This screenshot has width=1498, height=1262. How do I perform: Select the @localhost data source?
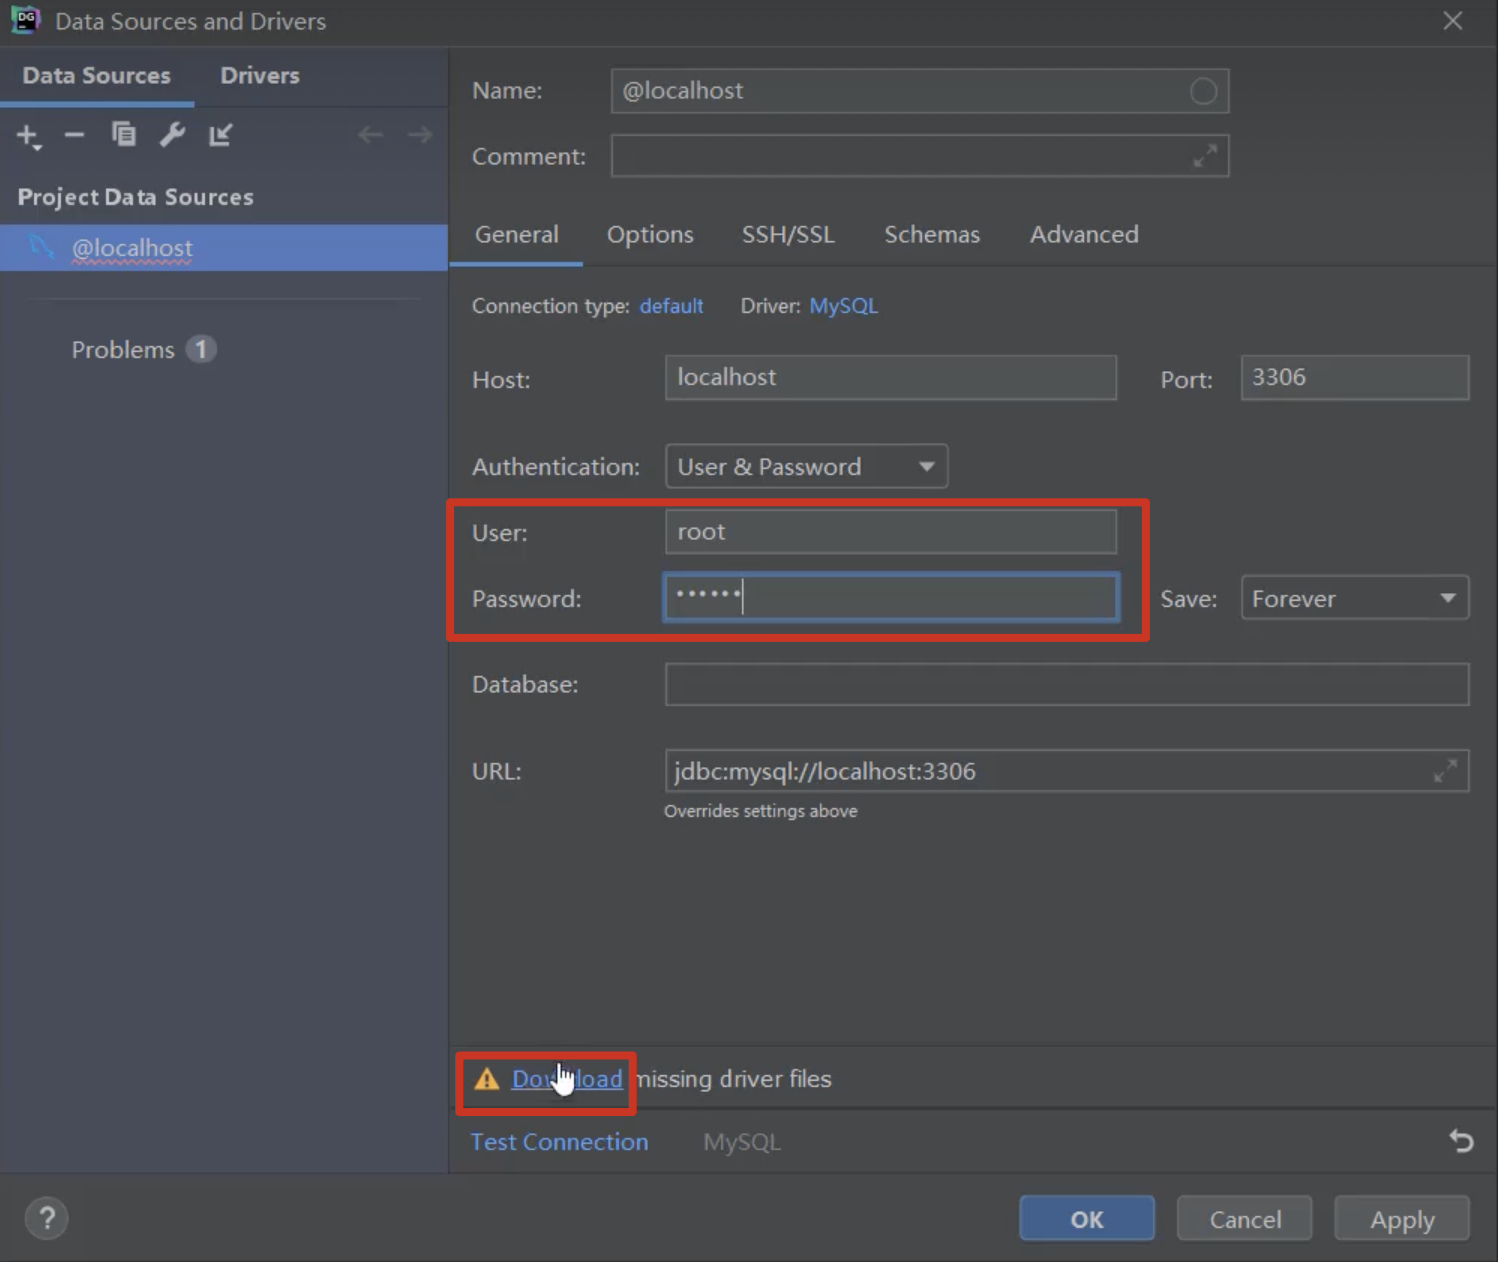[224, 248]
